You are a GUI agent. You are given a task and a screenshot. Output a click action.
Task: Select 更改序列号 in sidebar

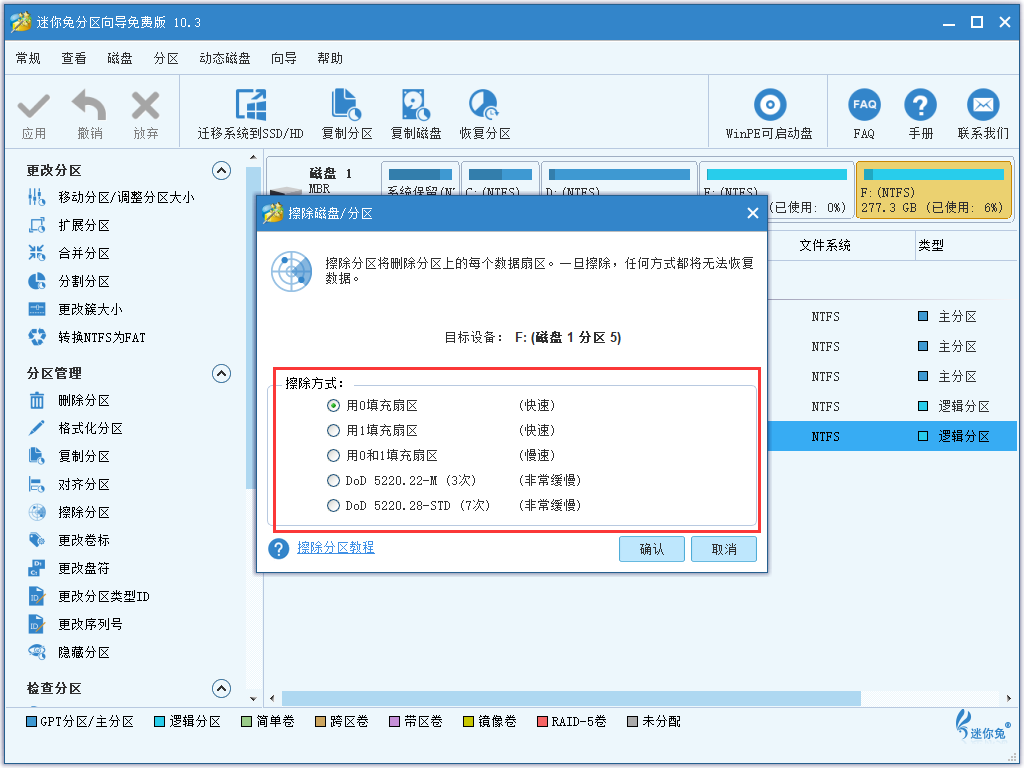(x=75, y=625)
